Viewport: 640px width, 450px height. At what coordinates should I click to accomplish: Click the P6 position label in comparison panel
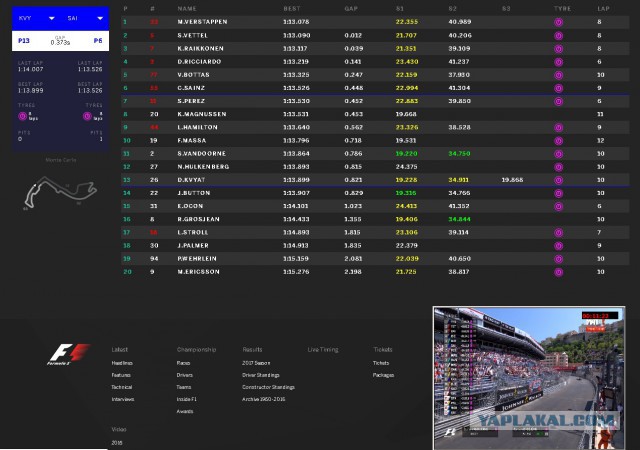tap(98, 41)
